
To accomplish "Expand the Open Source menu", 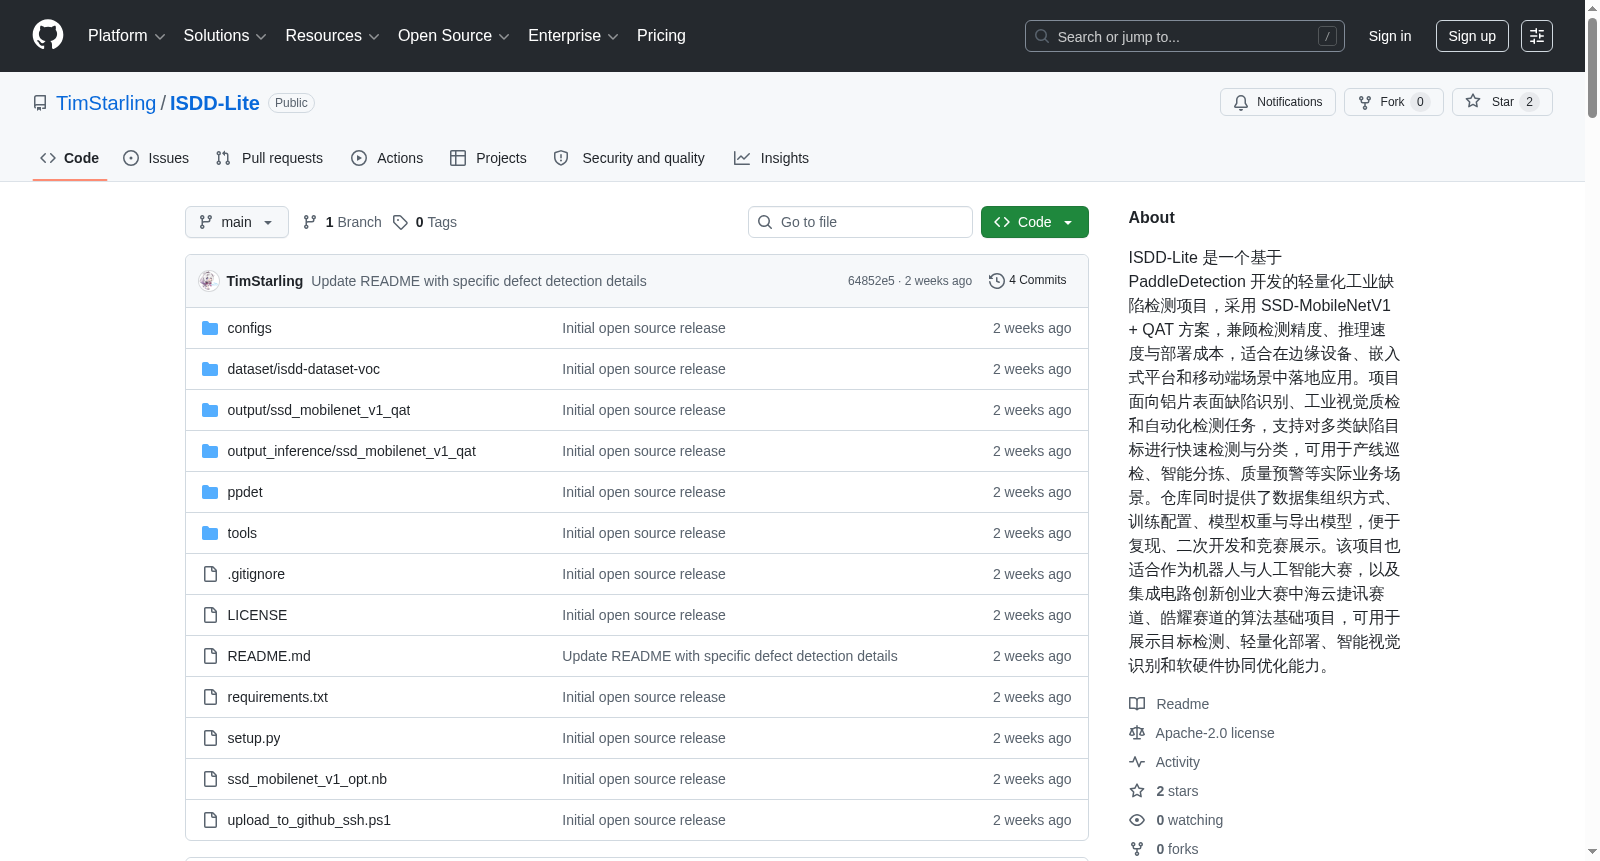I will (453, 36).
